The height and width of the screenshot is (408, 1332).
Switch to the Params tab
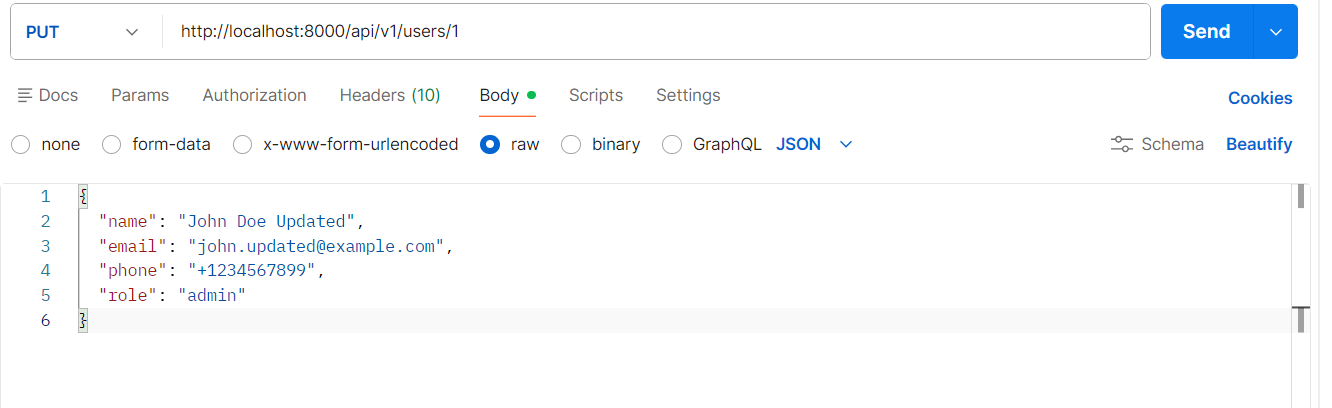[140, 96]
